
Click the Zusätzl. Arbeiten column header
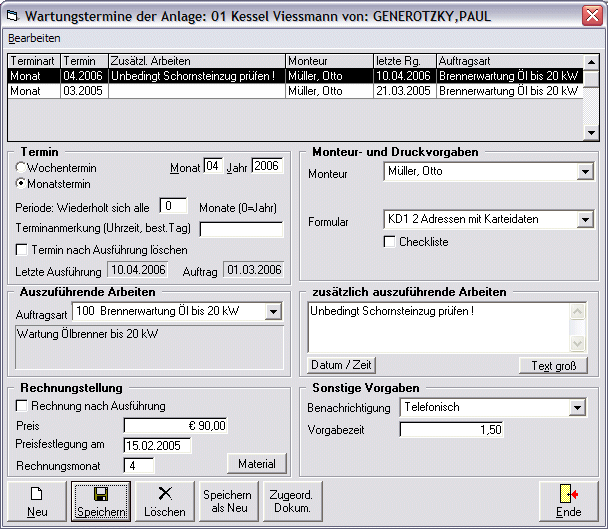(197, 61)
